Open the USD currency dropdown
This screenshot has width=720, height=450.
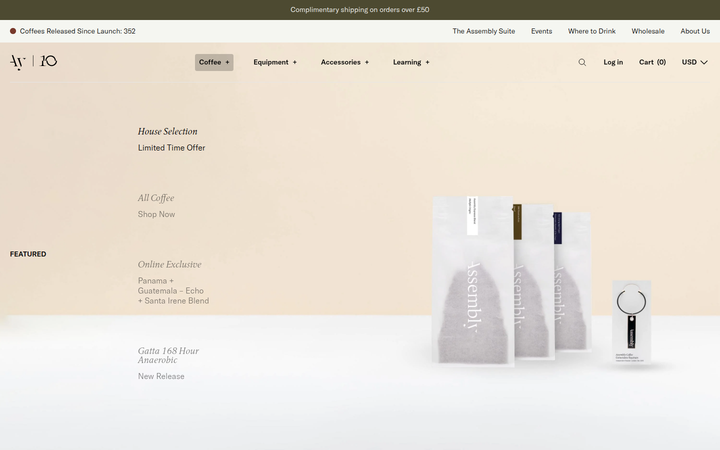coord(694,62)
